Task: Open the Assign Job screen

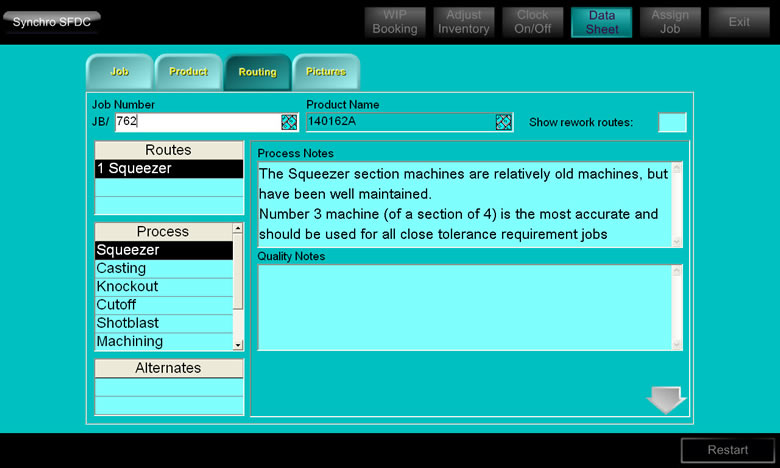Action: [670, 22]
